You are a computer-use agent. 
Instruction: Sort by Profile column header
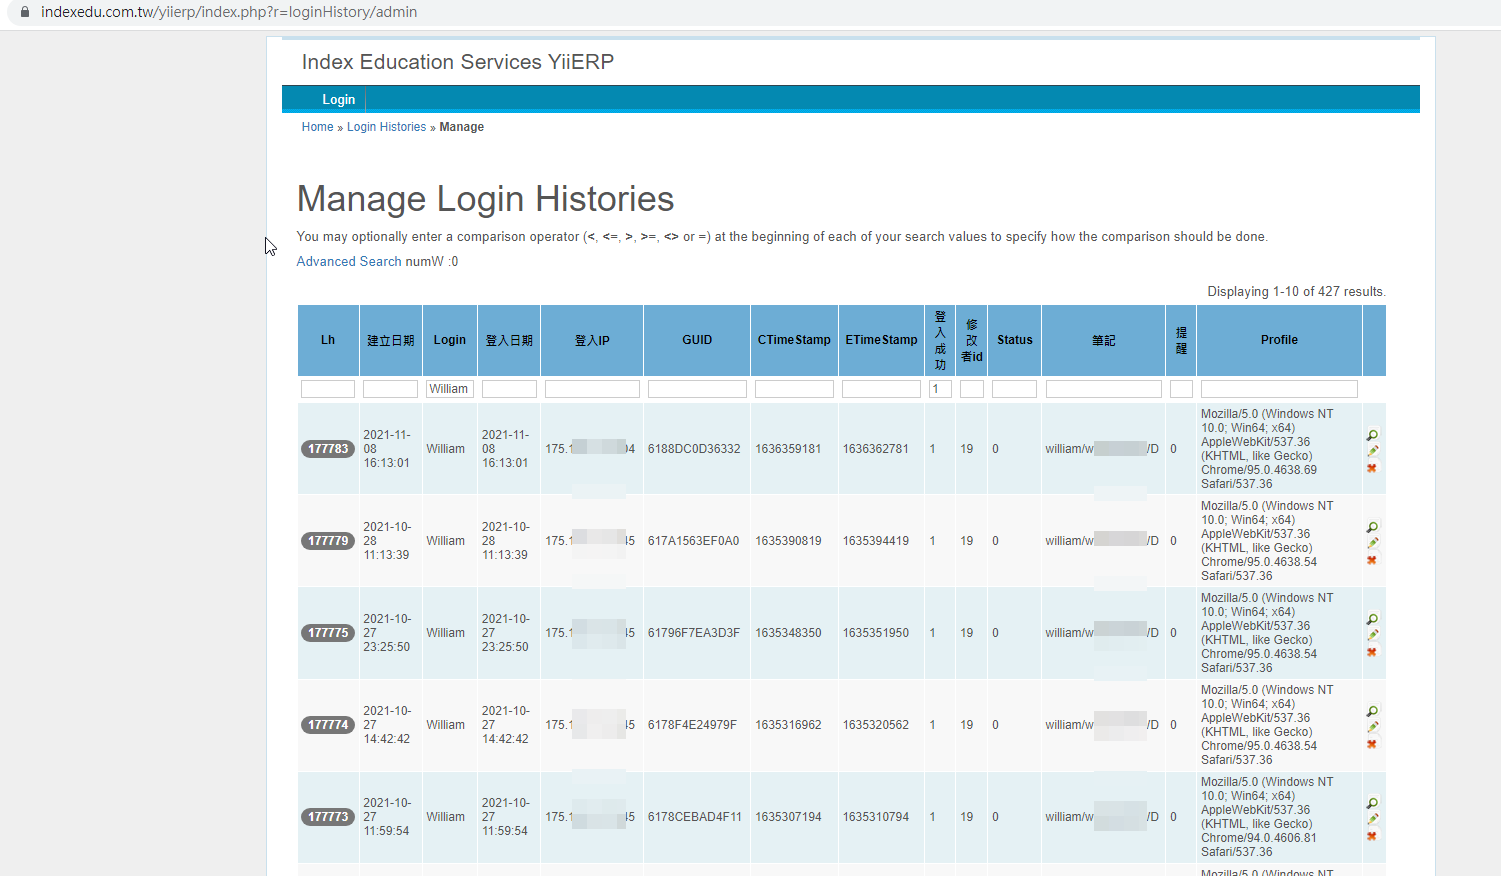[1279, 340]
